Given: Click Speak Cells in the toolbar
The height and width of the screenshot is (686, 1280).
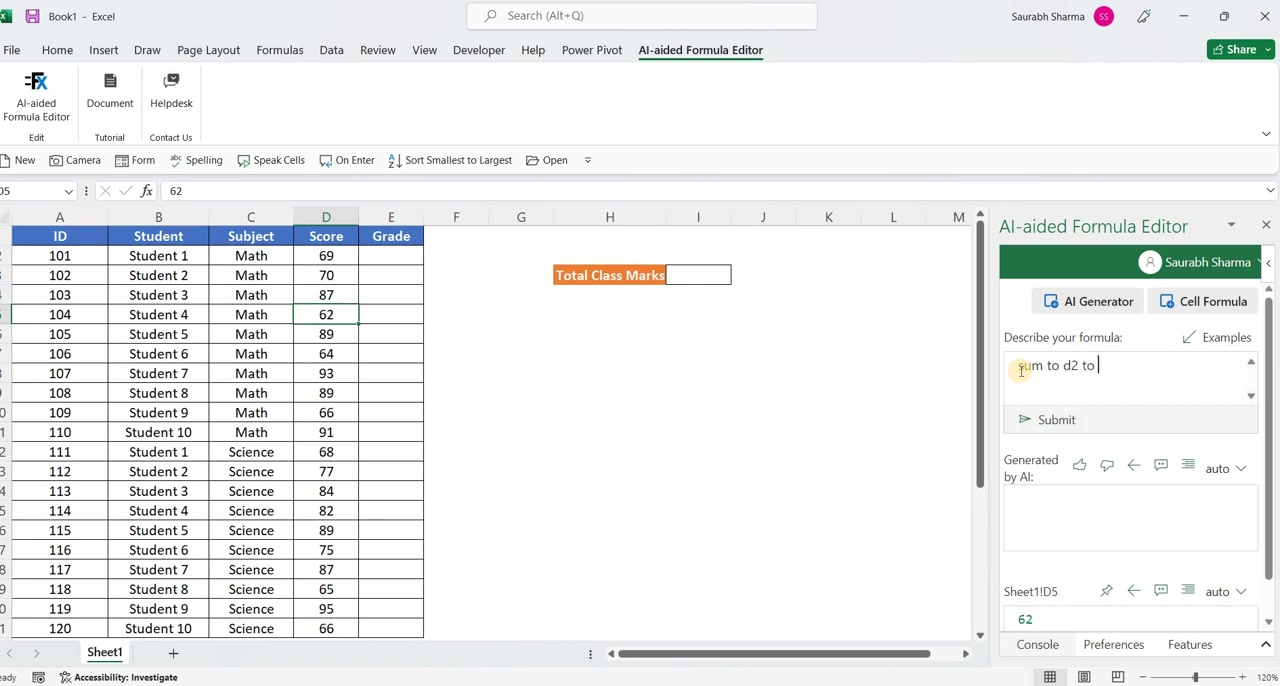Looking at the screenshot, I should 270,160.
